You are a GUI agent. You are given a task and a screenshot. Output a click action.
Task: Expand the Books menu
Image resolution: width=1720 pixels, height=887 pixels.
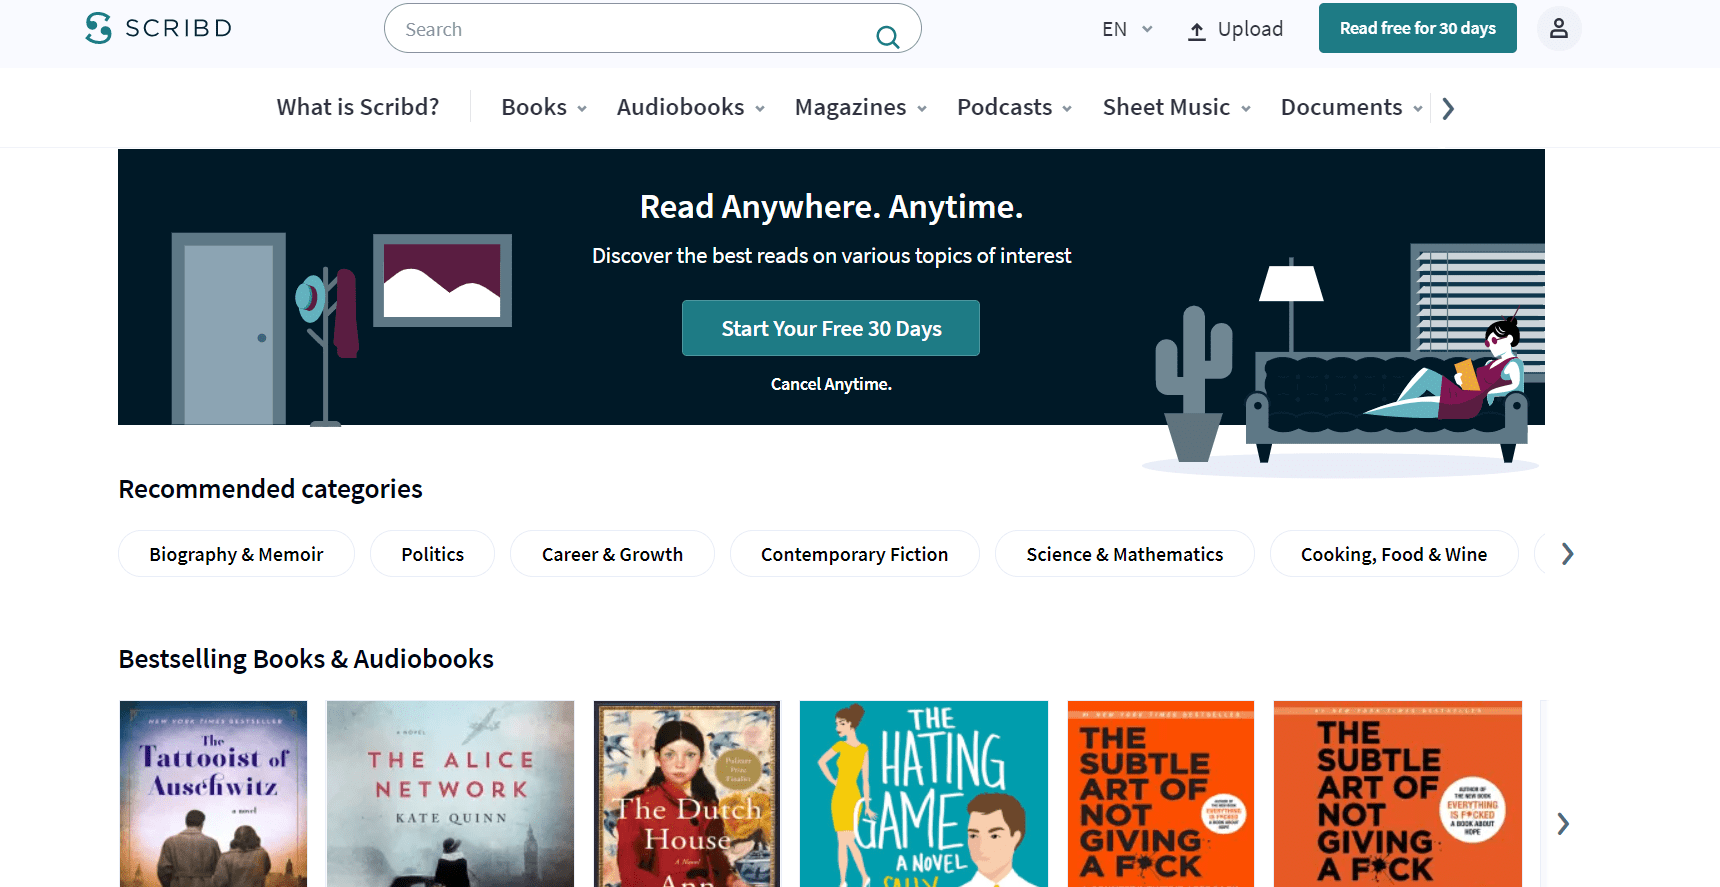pyautogui.click(x=544, y=107)
